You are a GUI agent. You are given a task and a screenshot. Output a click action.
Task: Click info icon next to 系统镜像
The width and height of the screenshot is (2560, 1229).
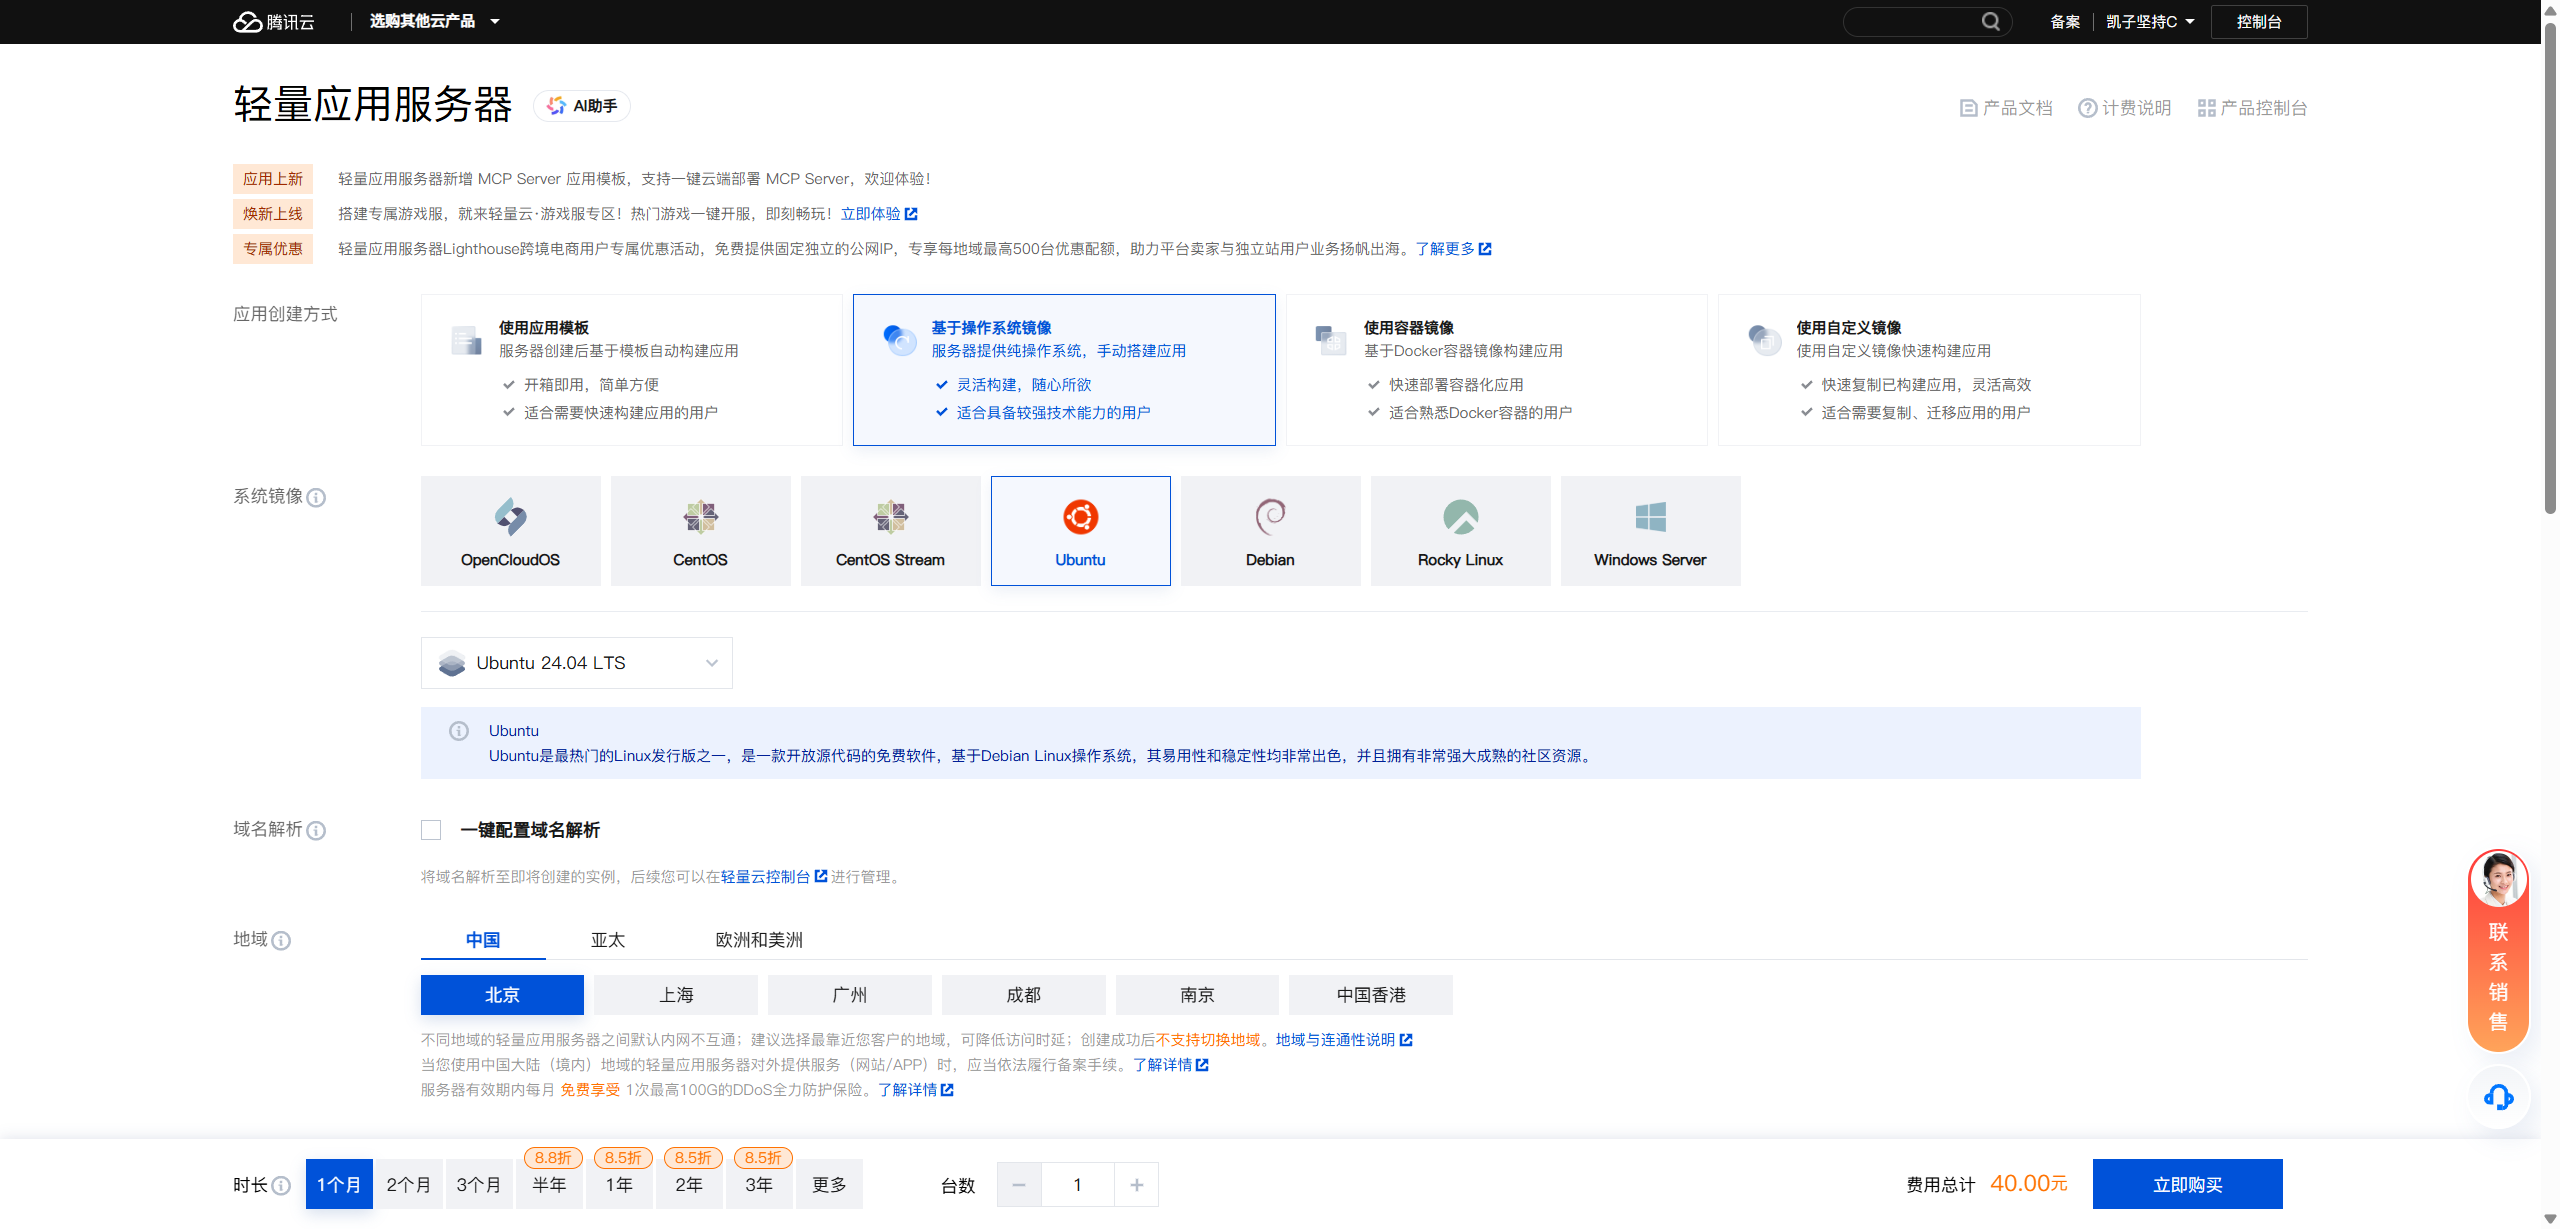(x=316, y=498)
